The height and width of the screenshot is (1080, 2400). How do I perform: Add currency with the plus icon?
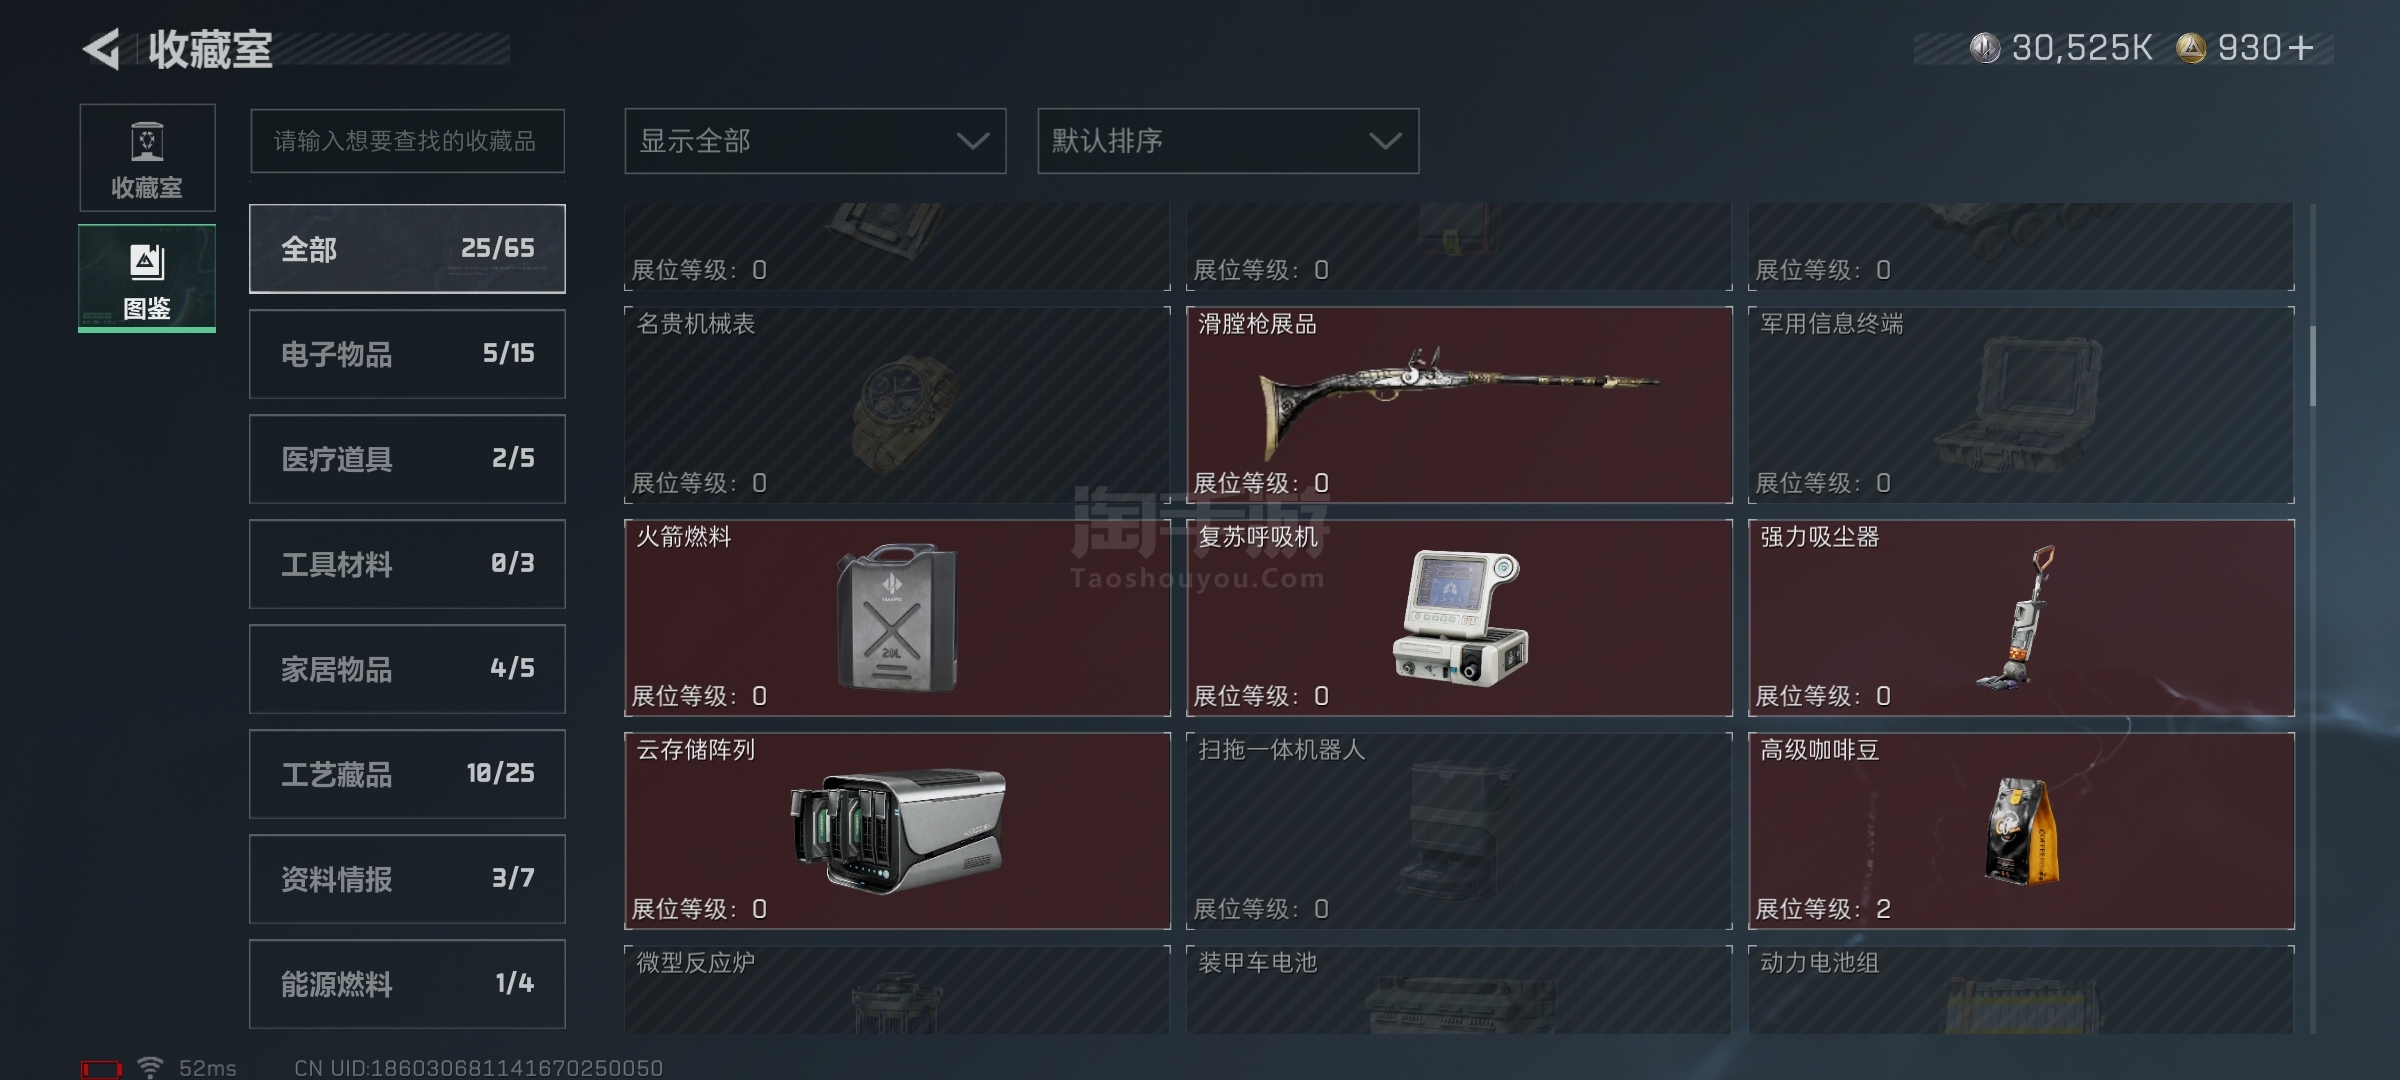[2300, 48]
